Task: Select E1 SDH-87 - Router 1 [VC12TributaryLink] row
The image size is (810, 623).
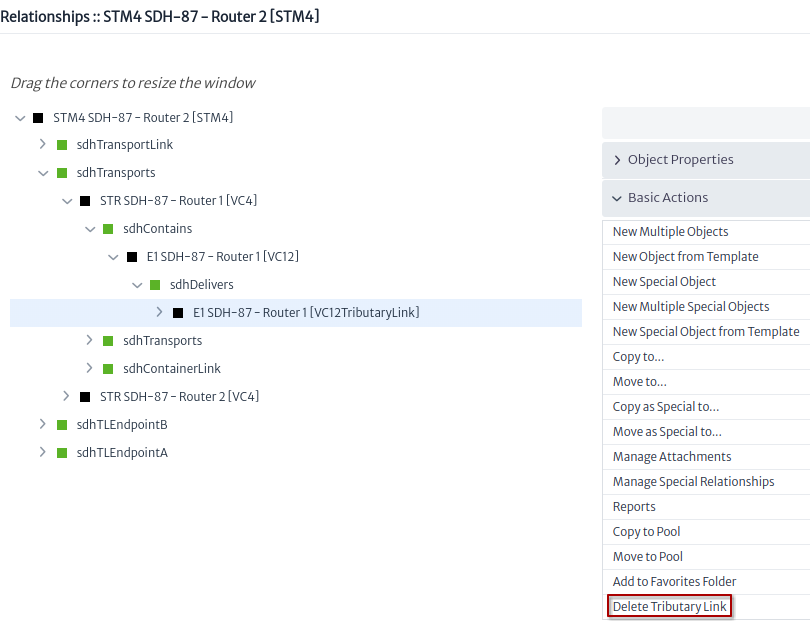Action: (x=296, y=313)
